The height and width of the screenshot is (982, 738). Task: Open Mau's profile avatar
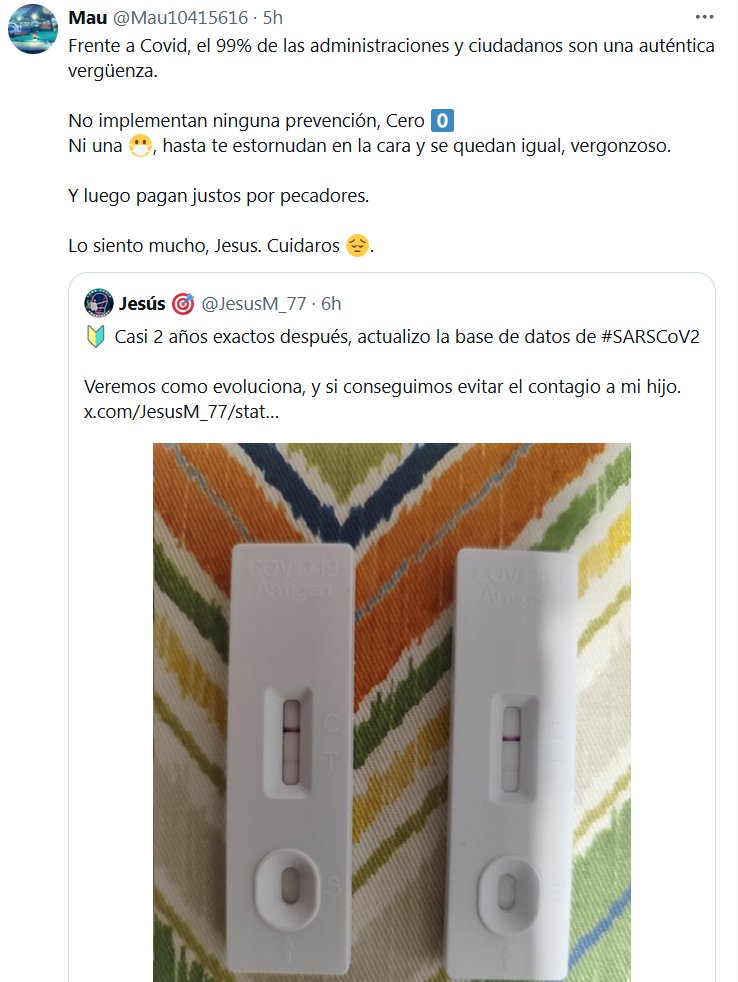[33, 29]
